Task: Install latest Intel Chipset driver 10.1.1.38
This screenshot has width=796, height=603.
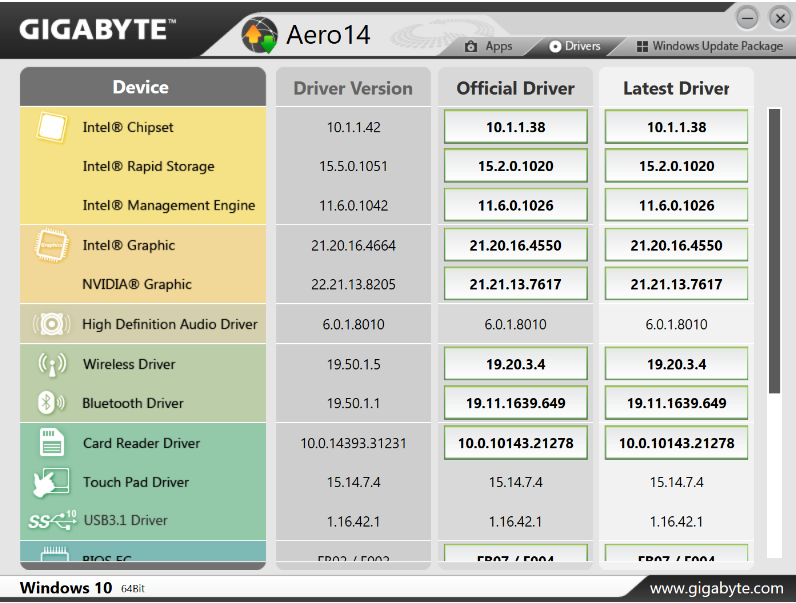Action: click(x=676, y=127)
